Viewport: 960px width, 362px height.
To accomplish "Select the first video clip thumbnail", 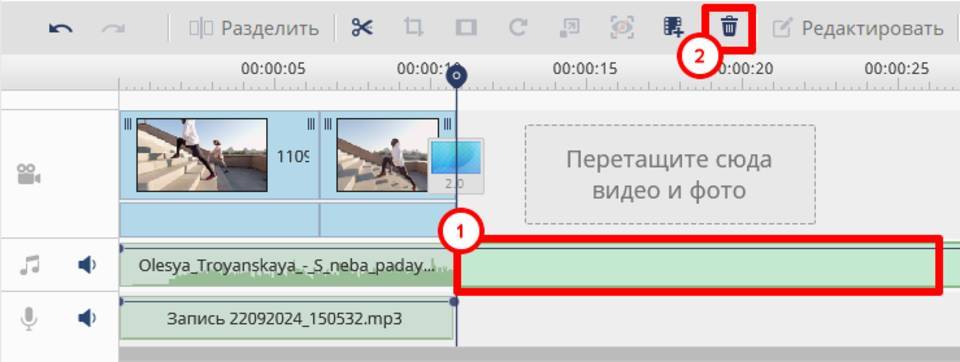I will 201,155.
